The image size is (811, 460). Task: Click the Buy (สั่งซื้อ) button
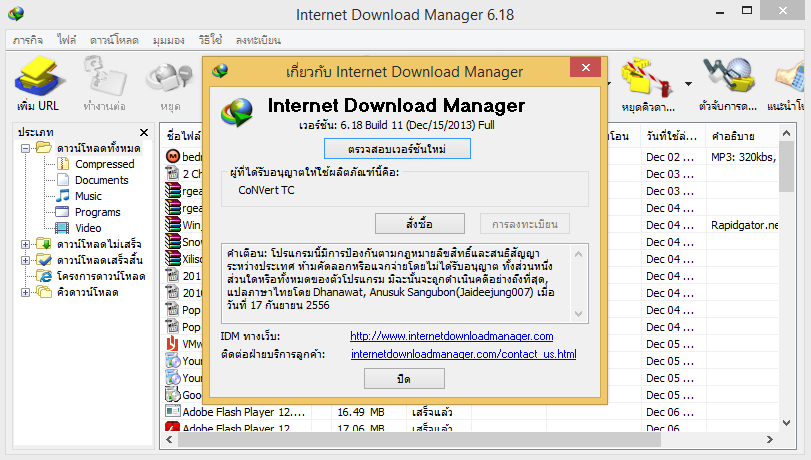click(419, 224)
